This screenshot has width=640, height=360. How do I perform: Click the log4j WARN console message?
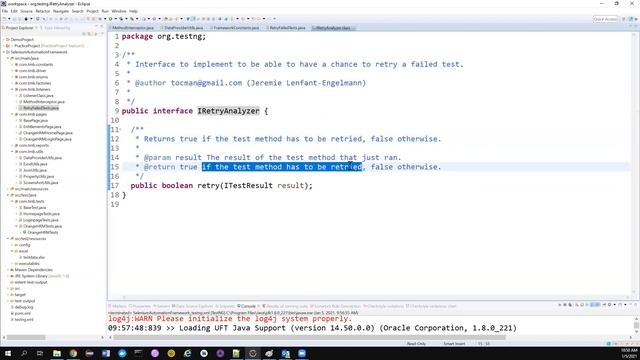coord(230,318)
